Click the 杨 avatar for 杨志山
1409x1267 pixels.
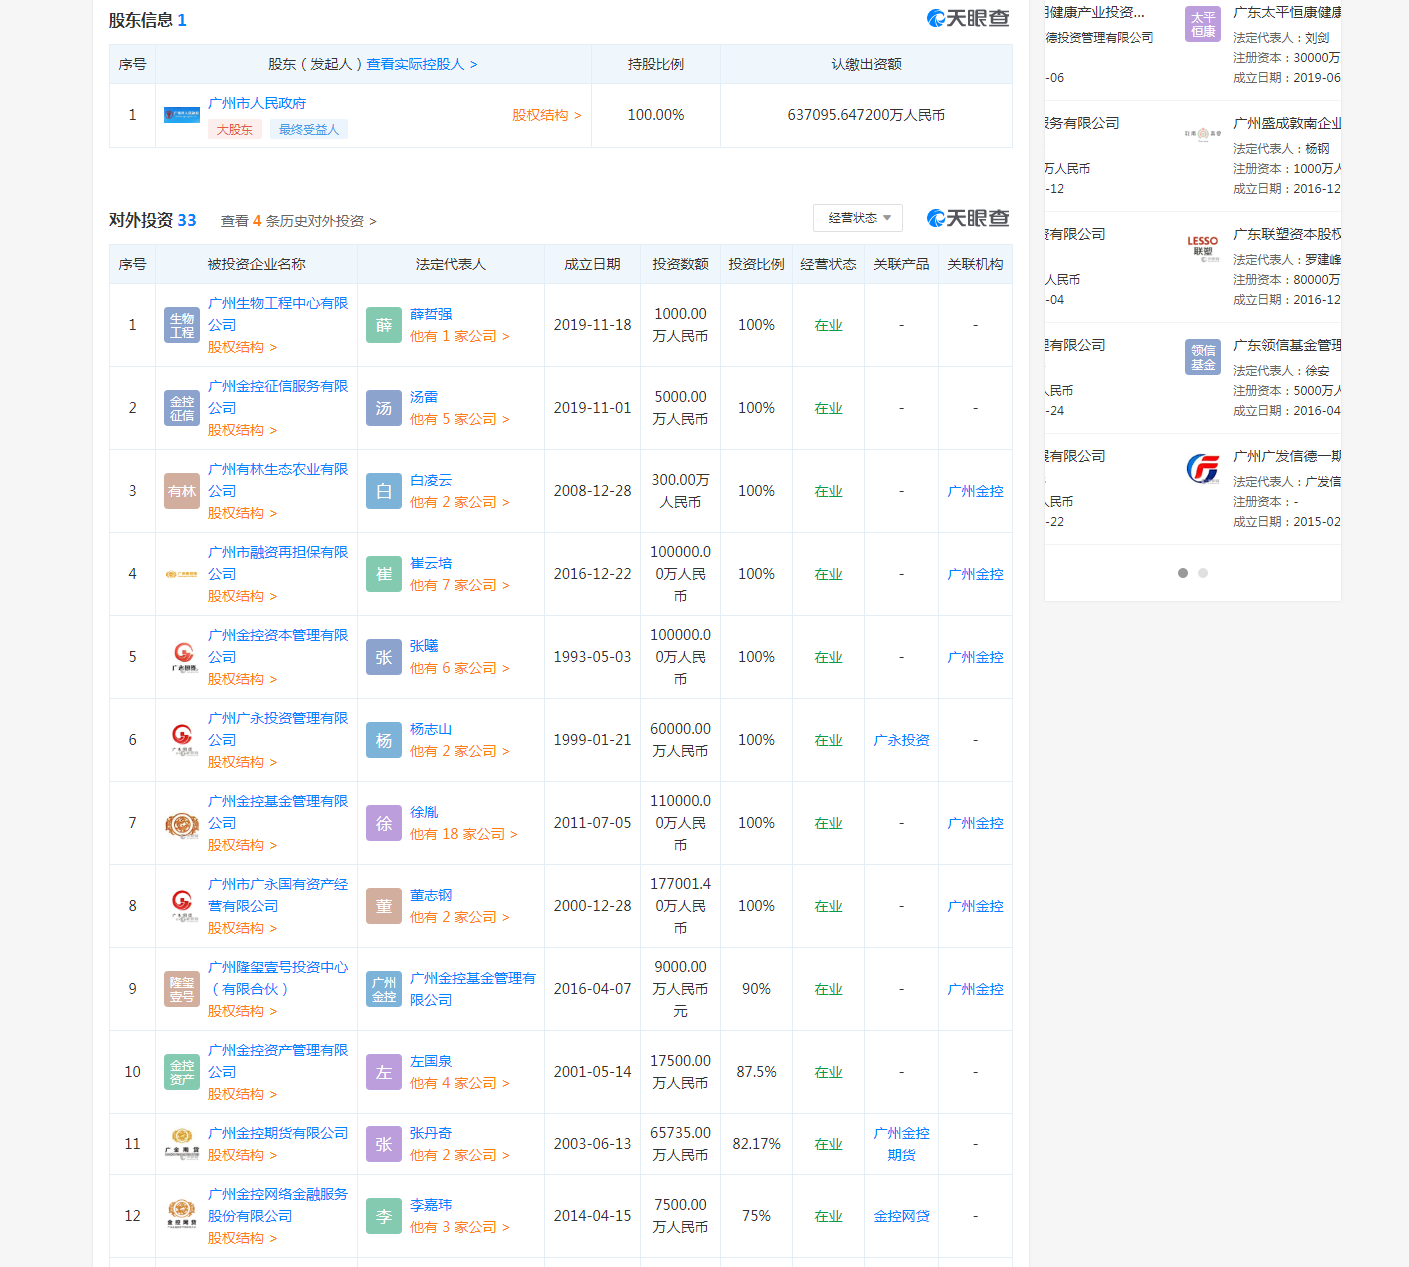pyautogui.click(x=384, y=740)
